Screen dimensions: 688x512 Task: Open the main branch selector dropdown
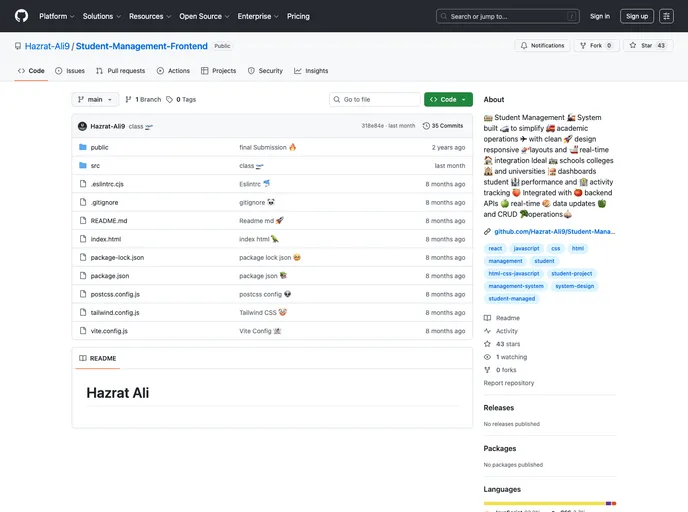coord(95,100)
